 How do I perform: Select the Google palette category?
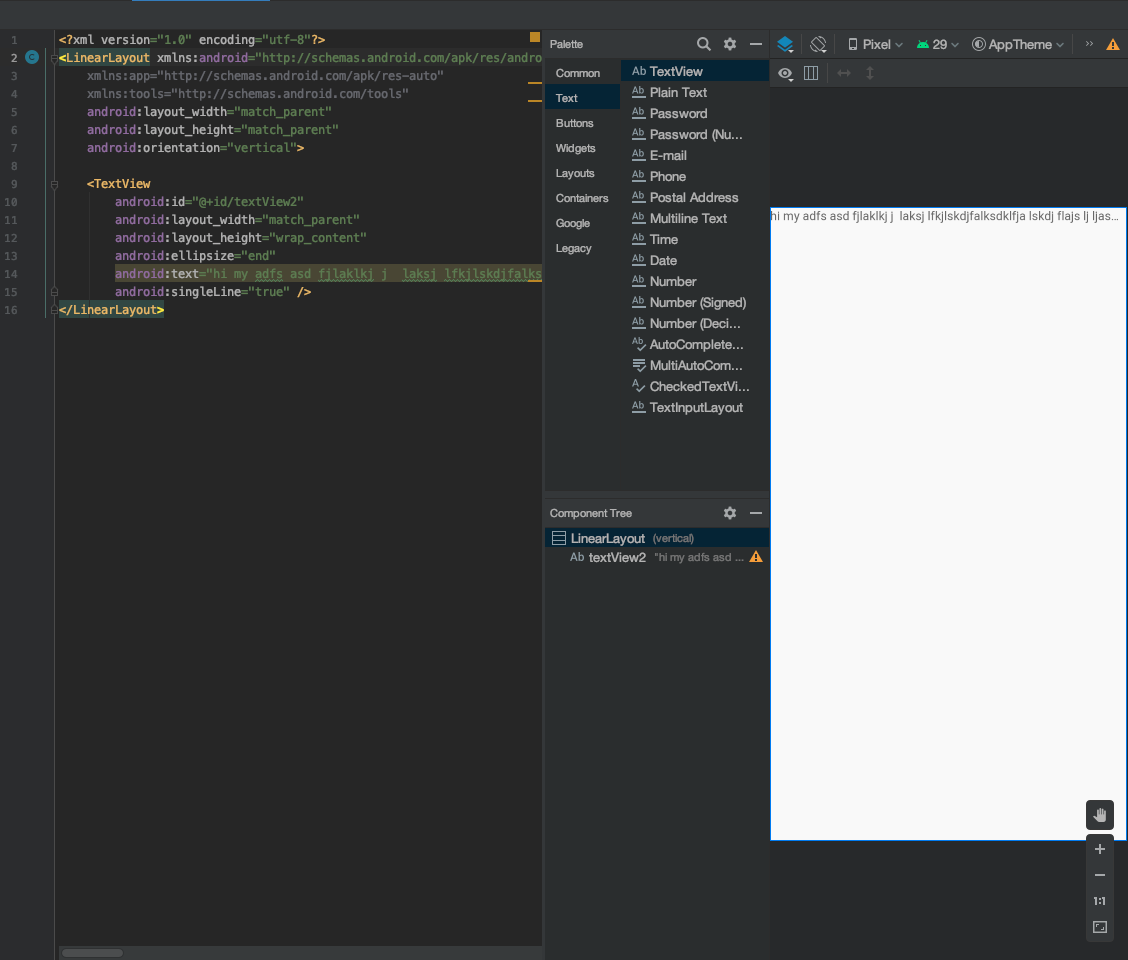583,223
